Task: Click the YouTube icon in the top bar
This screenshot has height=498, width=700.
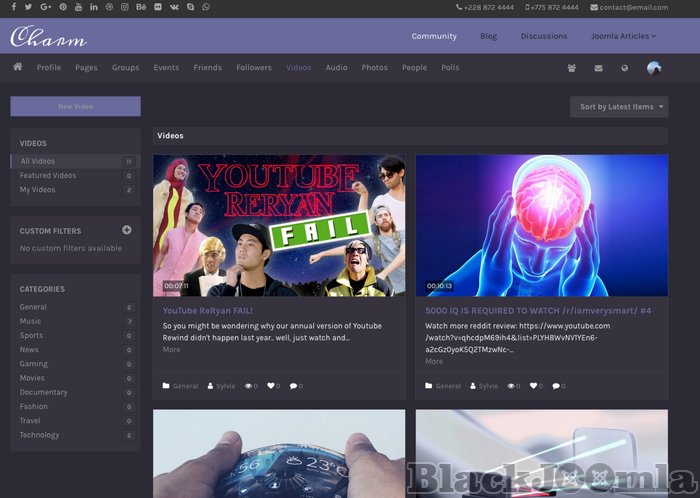Action: click(79, 7)
